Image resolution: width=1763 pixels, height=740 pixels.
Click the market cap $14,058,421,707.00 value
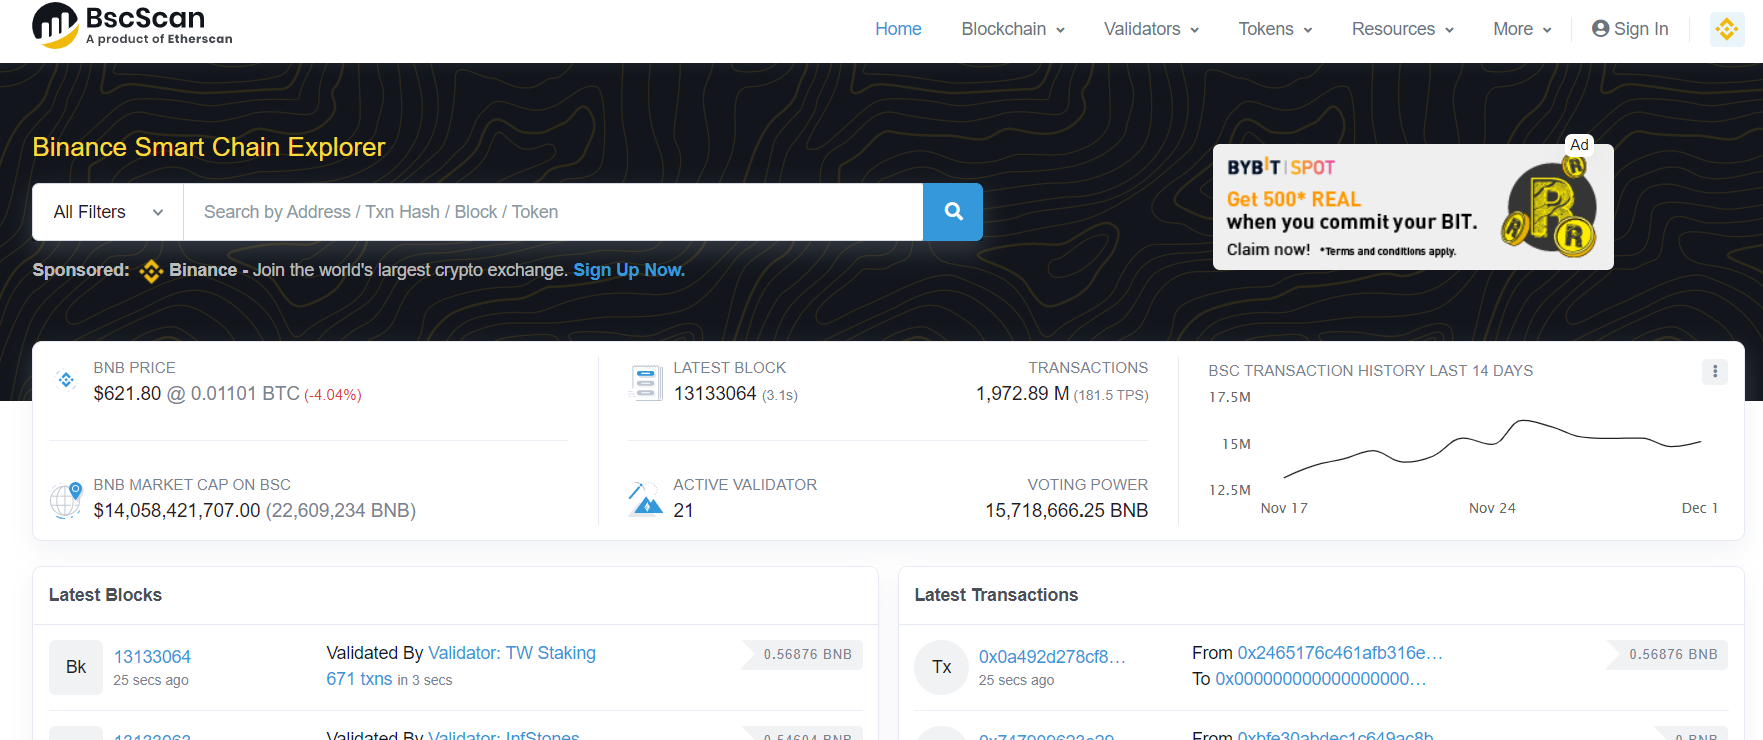tap(177, 511)
